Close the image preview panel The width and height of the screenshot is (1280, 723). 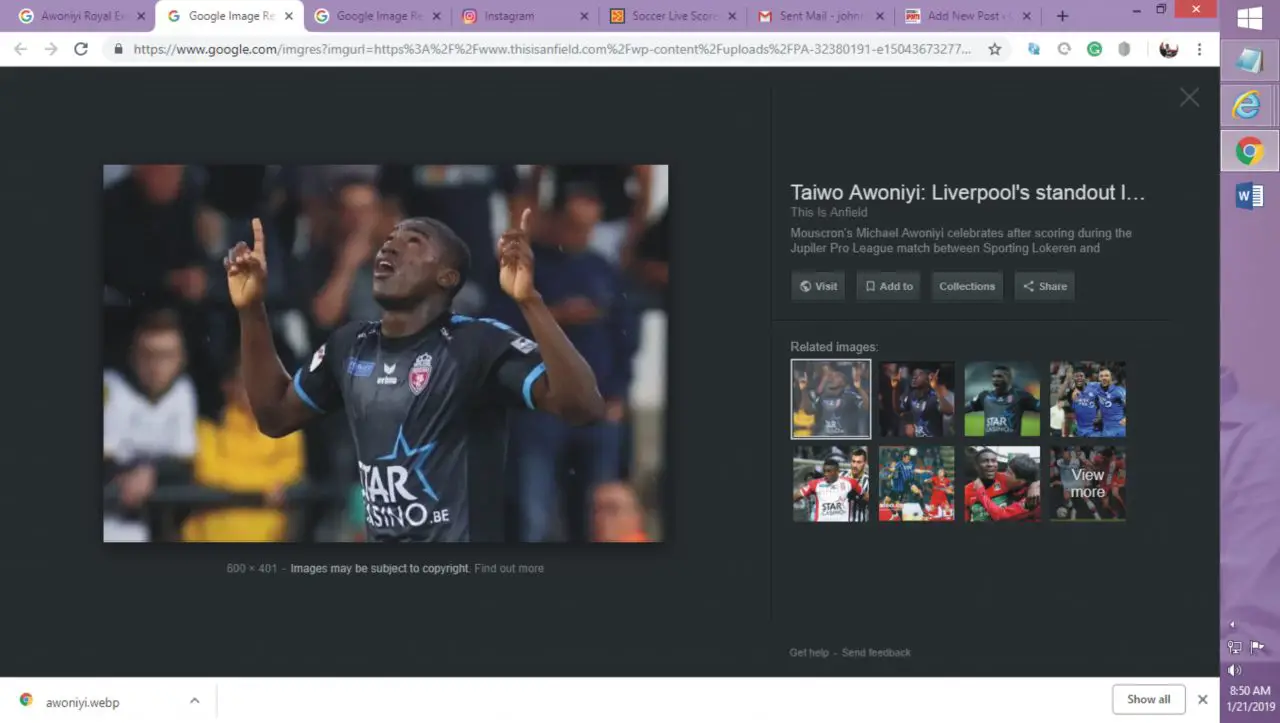(1189, 97)
